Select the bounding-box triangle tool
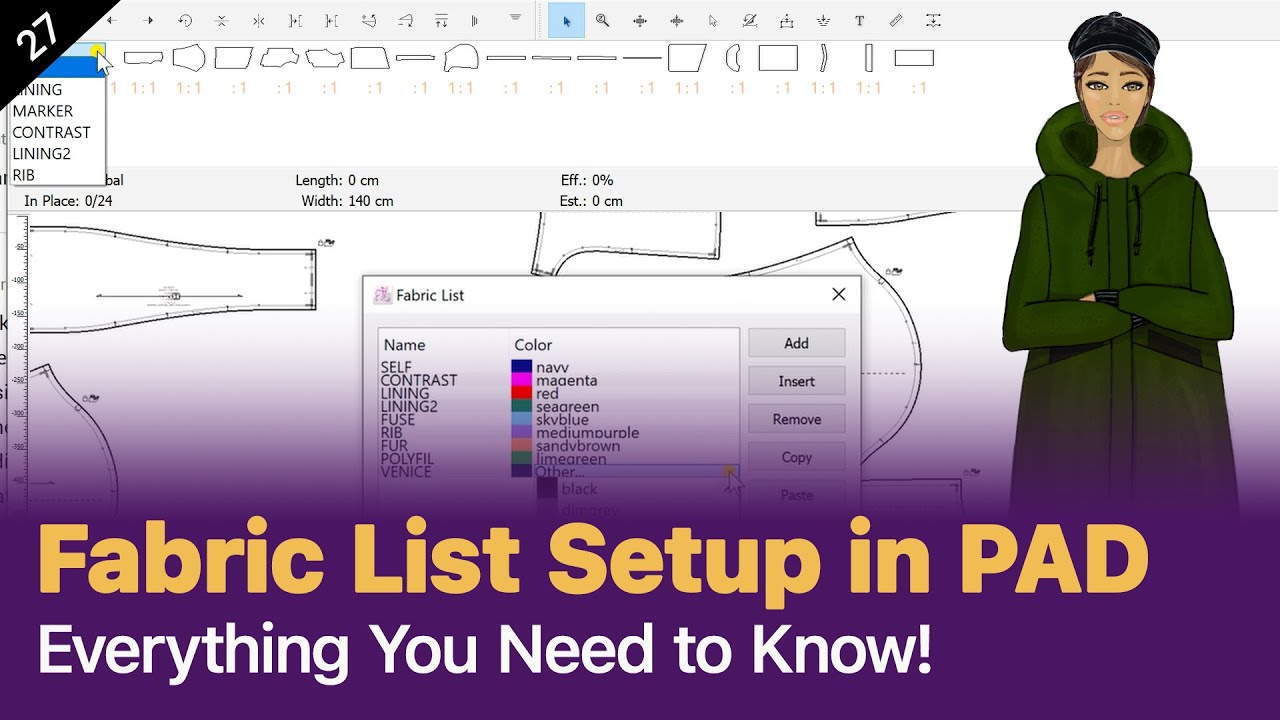Viewport: 1280px width, 720px height. (786, 20)
